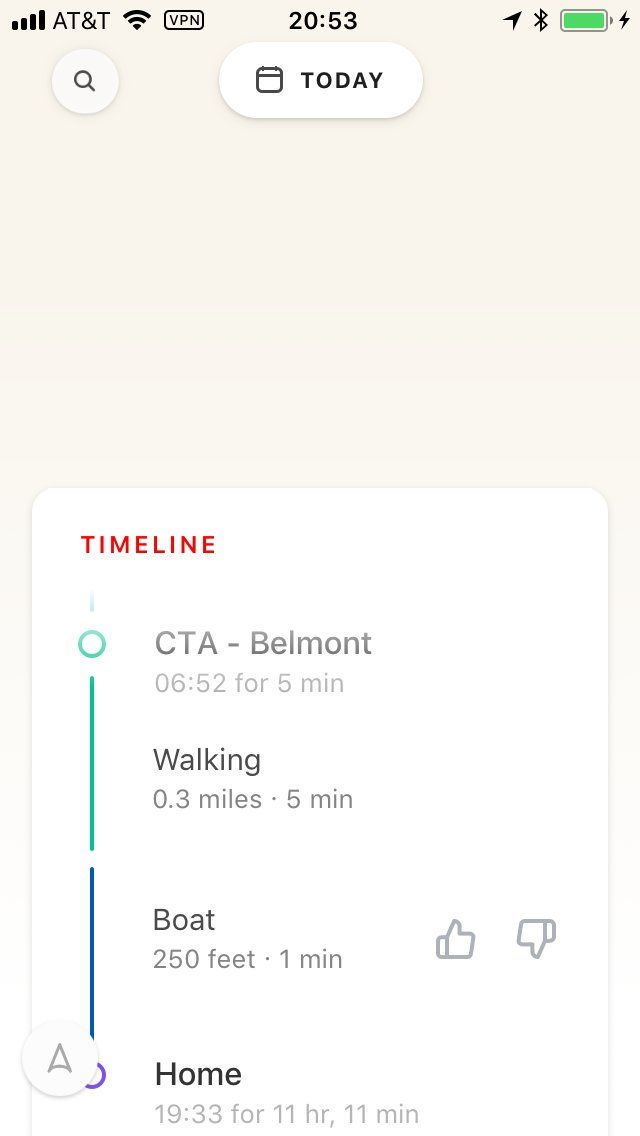Tap the calendar icon in Today button
This screenshot has height=1136, width=640.
tap(269, 80)
